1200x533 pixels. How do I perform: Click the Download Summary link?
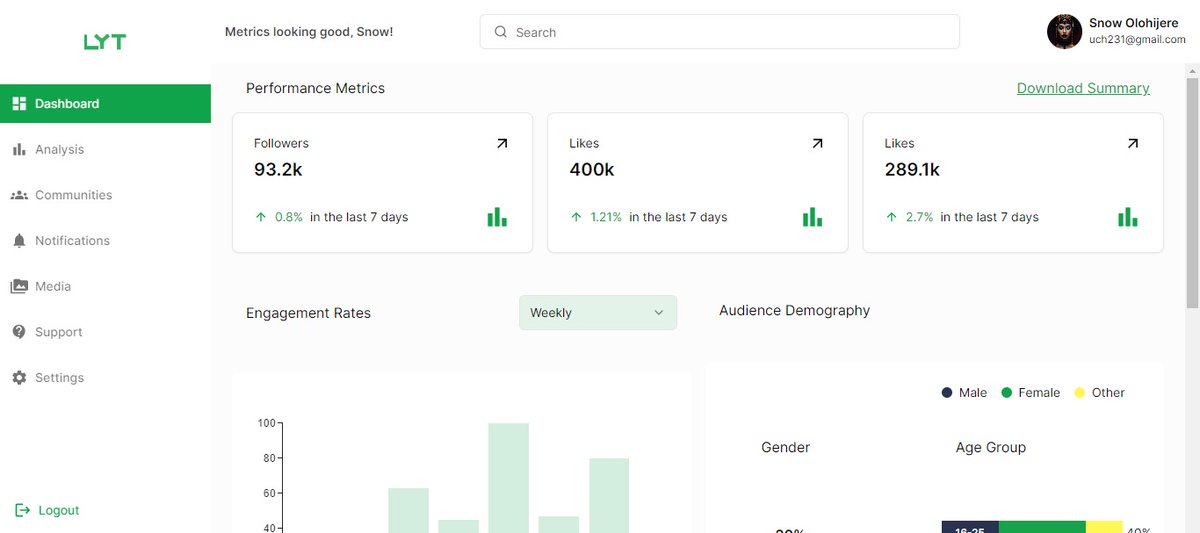(x=1083, y=88)
